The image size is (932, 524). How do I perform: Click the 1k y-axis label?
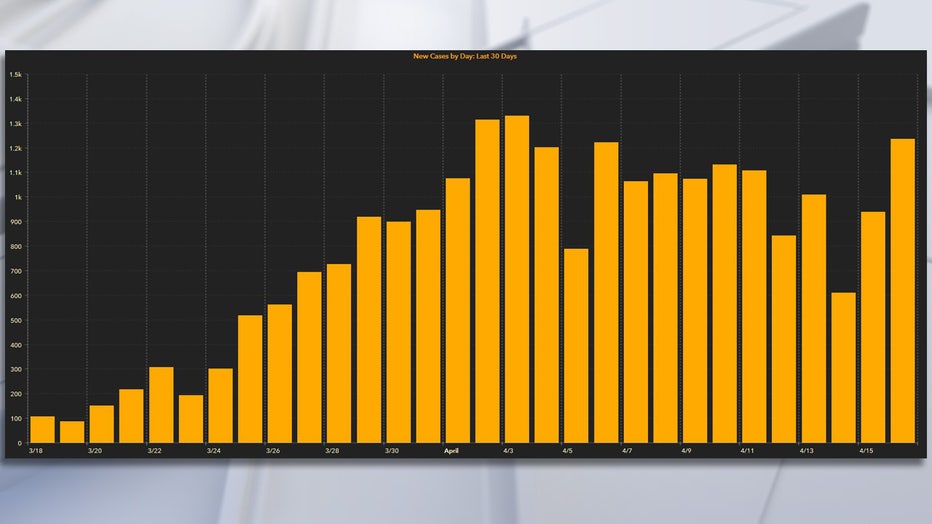18,197
